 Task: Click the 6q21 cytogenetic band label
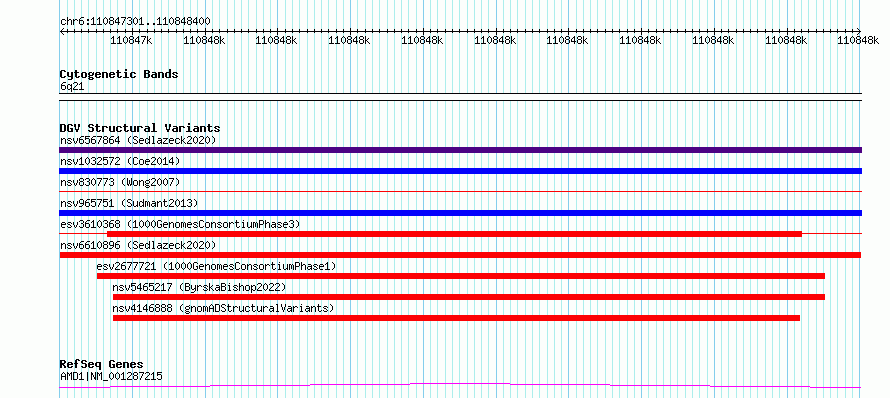click(72, 86)
